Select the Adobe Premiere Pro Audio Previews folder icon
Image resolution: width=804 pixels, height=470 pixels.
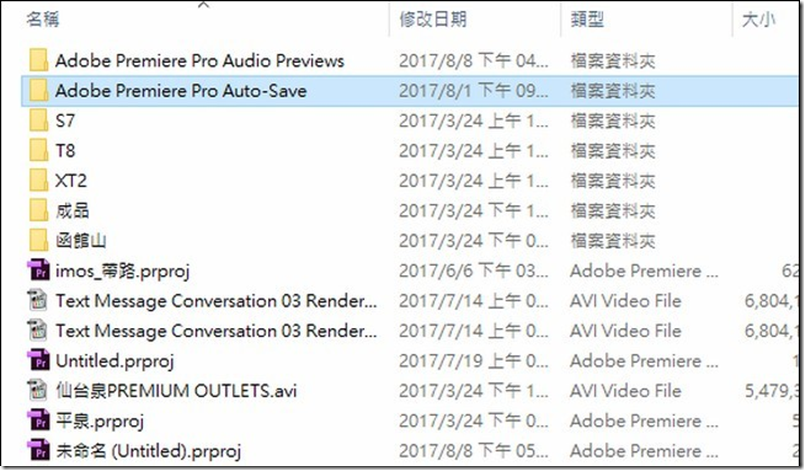[x=39, y=60]
